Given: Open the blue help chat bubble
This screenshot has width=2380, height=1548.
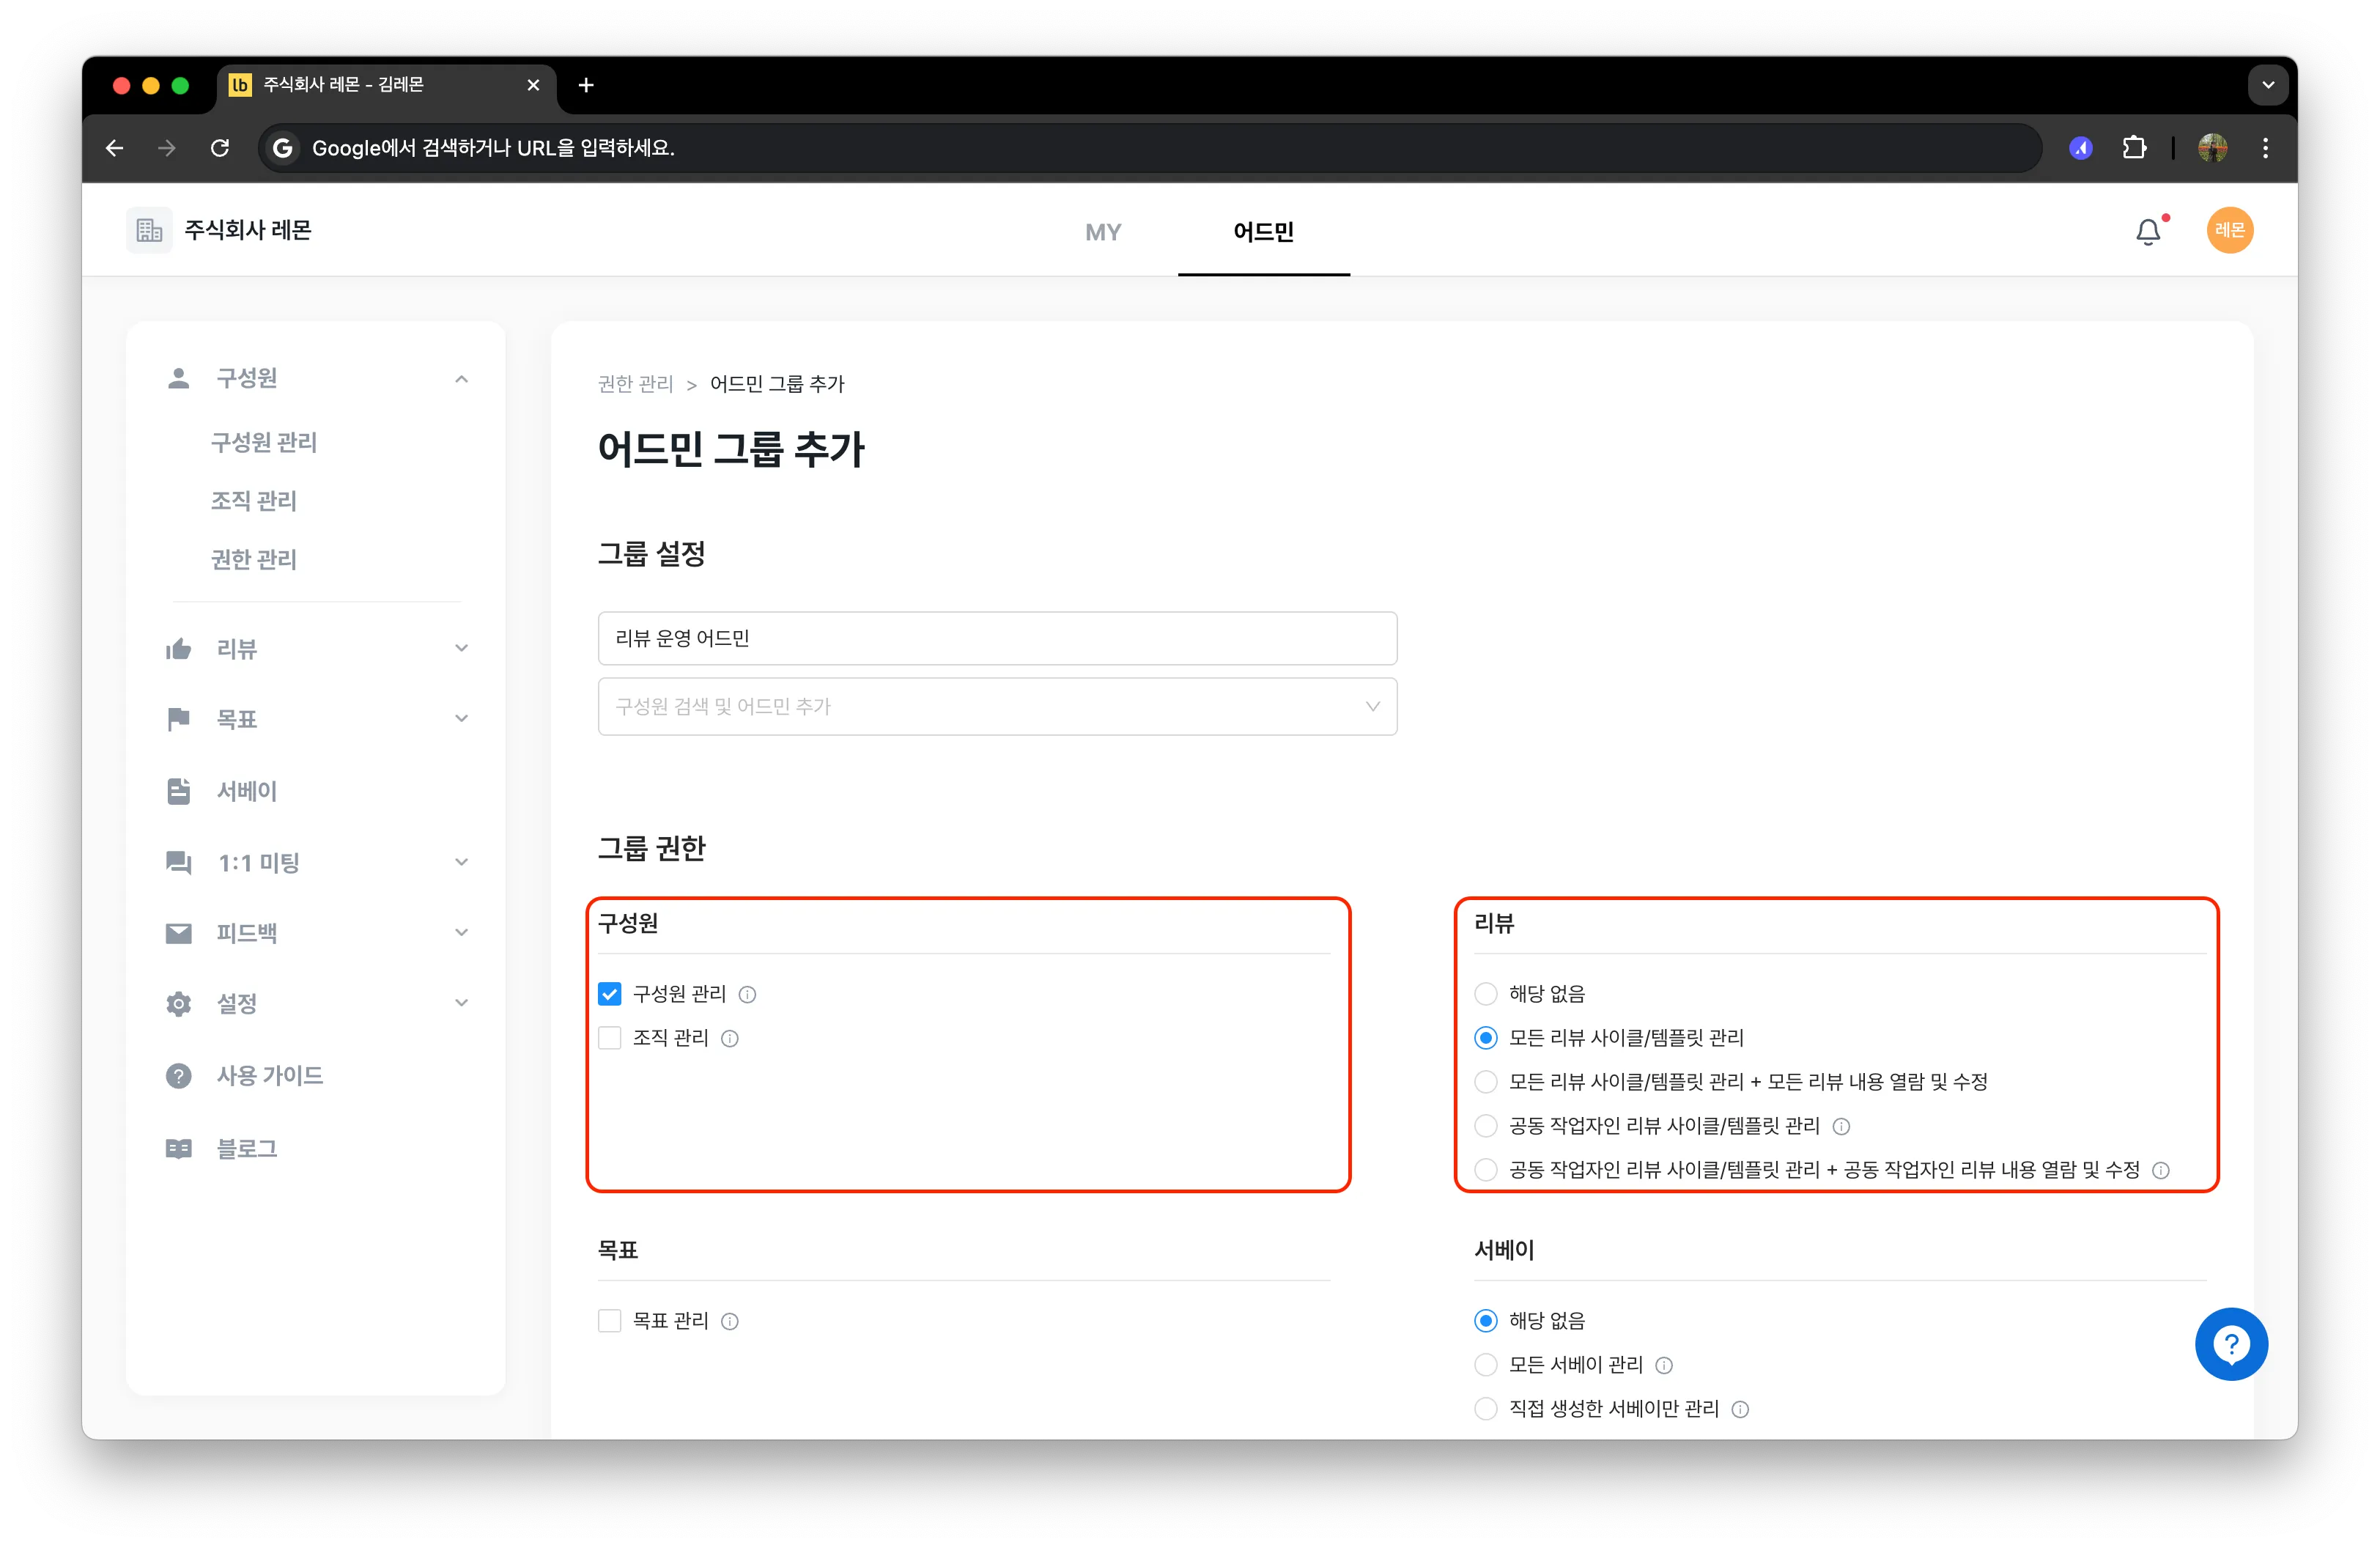Looking at the screenshot, I should point(2231,1344).
